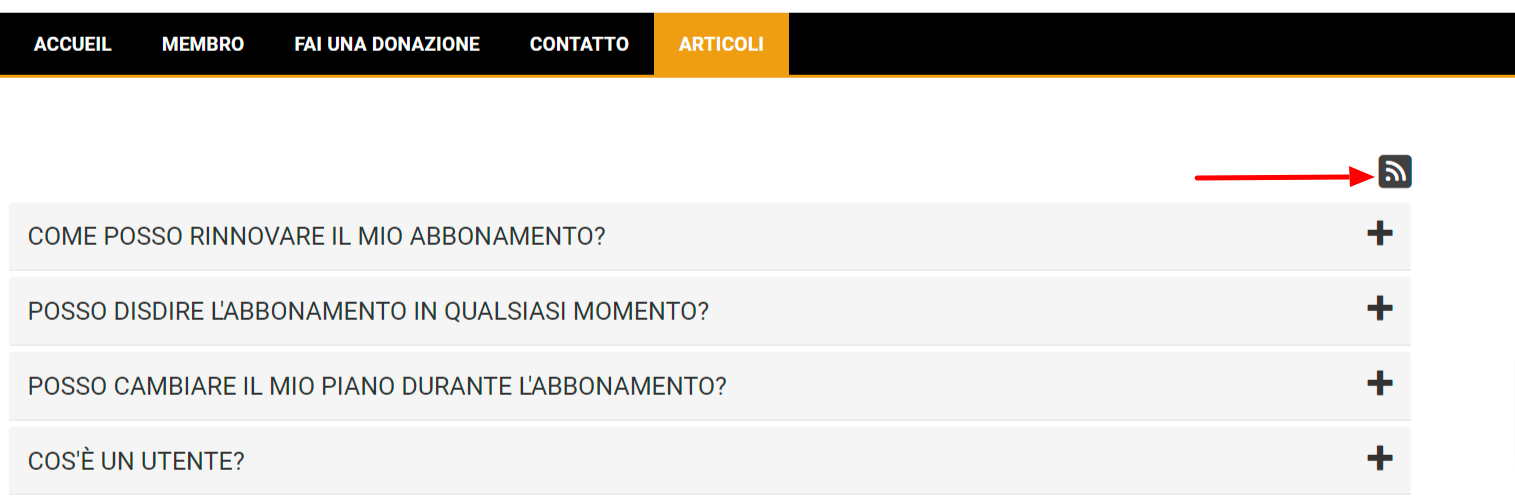Select the highlighted Articoli tab
This screenshot has height=497, width=1515.
[x=721, y=44]
